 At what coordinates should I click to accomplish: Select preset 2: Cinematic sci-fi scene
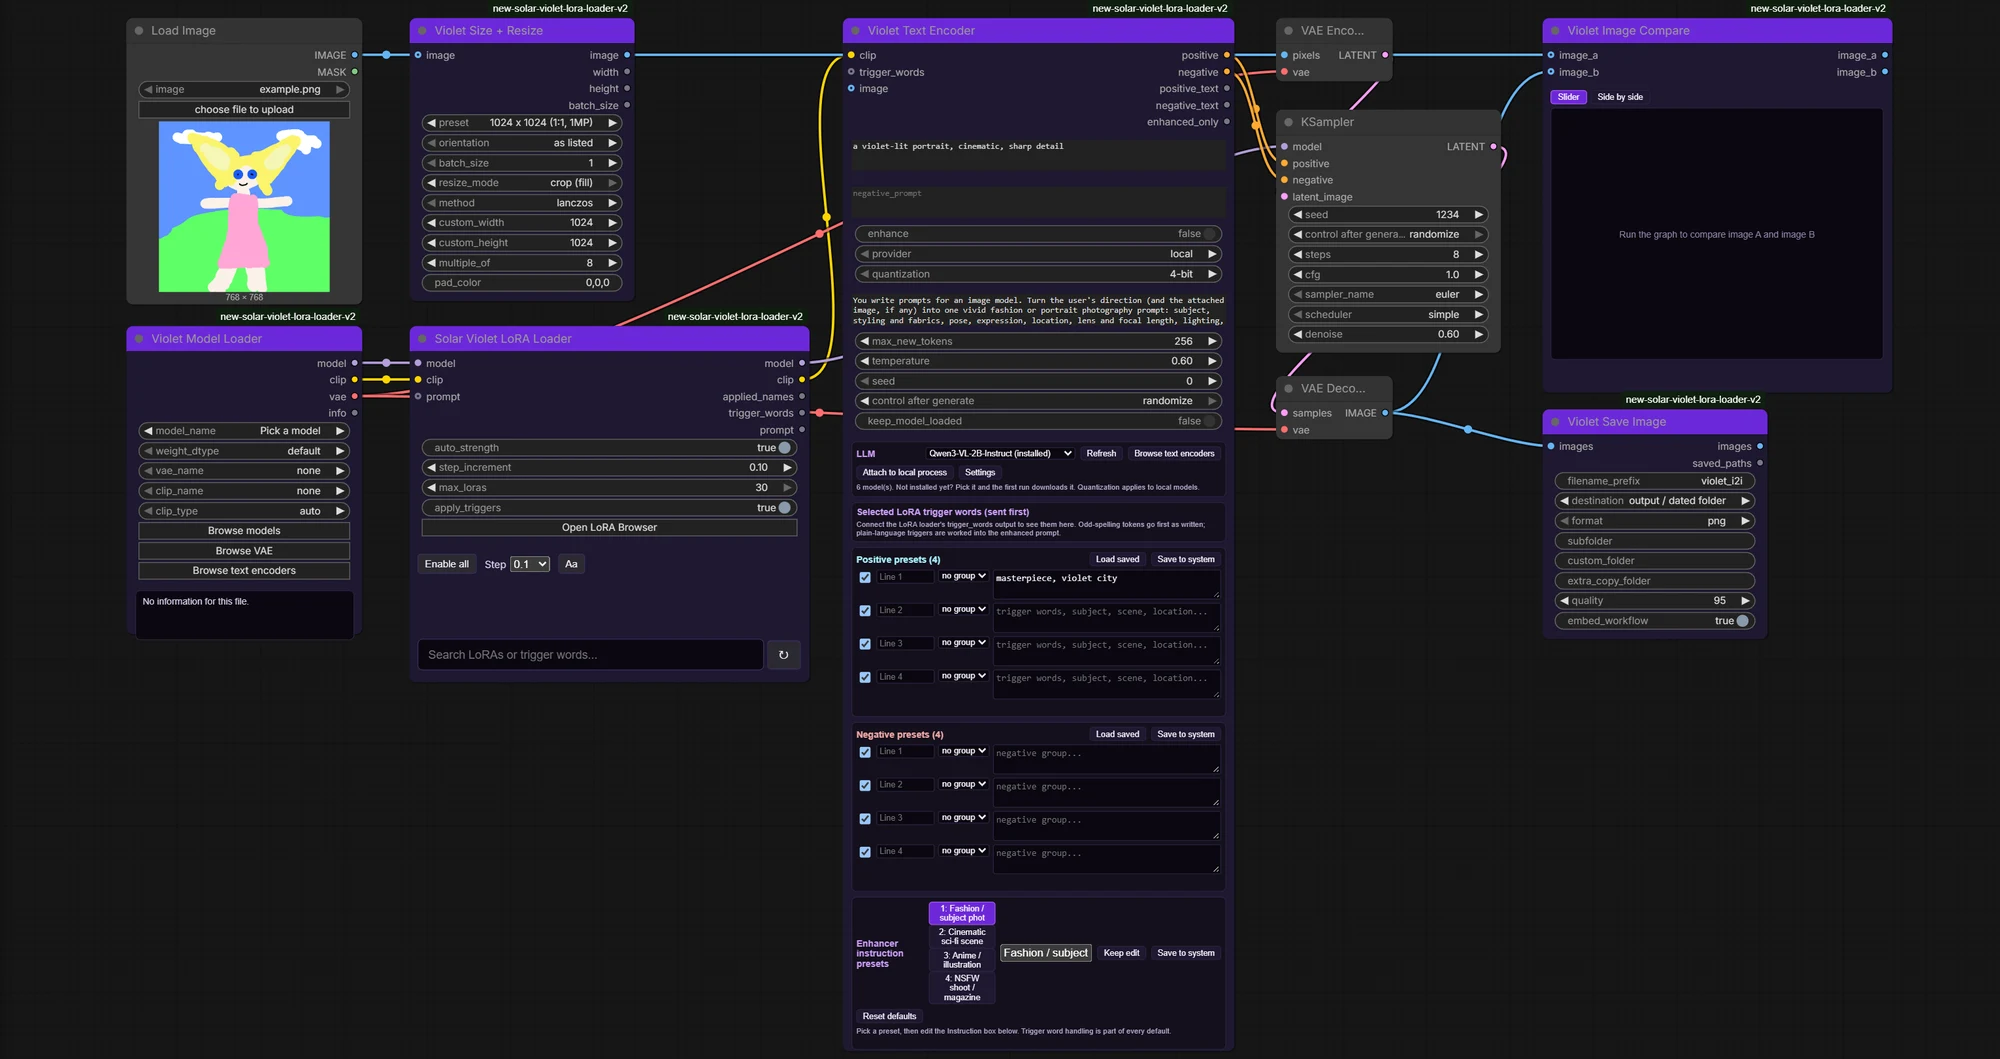[962, 937]
